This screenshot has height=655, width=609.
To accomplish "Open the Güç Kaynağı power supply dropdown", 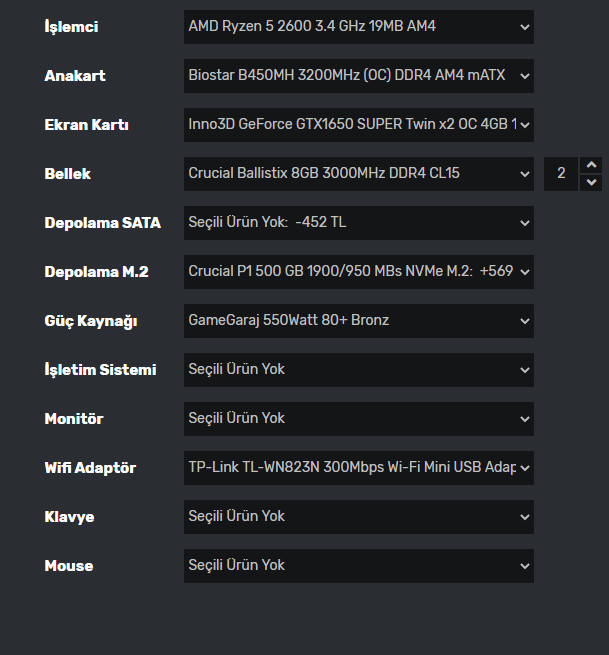I will [x=358, y=321].
